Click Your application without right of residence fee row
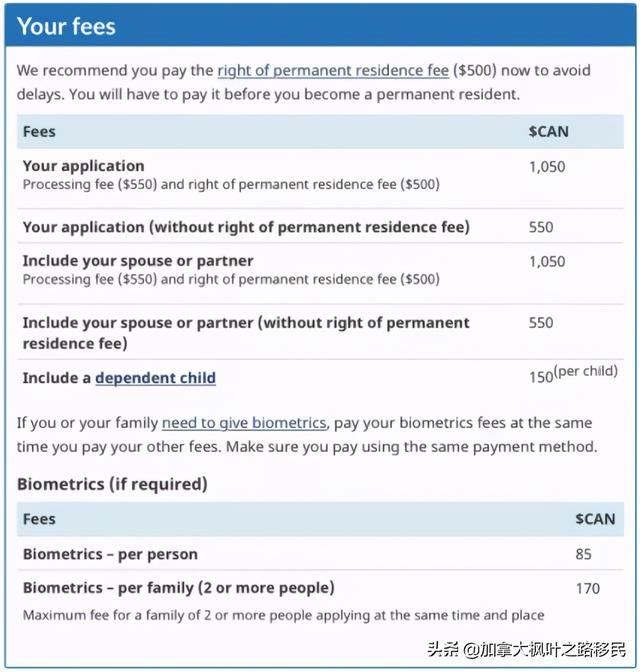Screen dimensions: 640x672 (246, 227)
